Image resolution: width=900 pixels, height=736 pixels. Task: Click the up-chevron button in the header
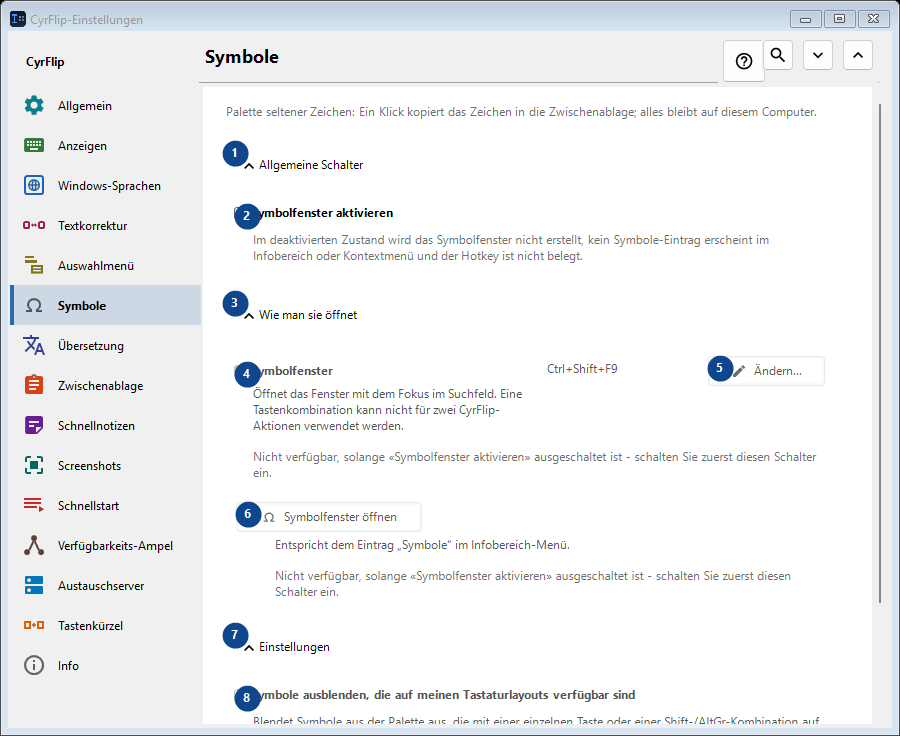point(858,55)
